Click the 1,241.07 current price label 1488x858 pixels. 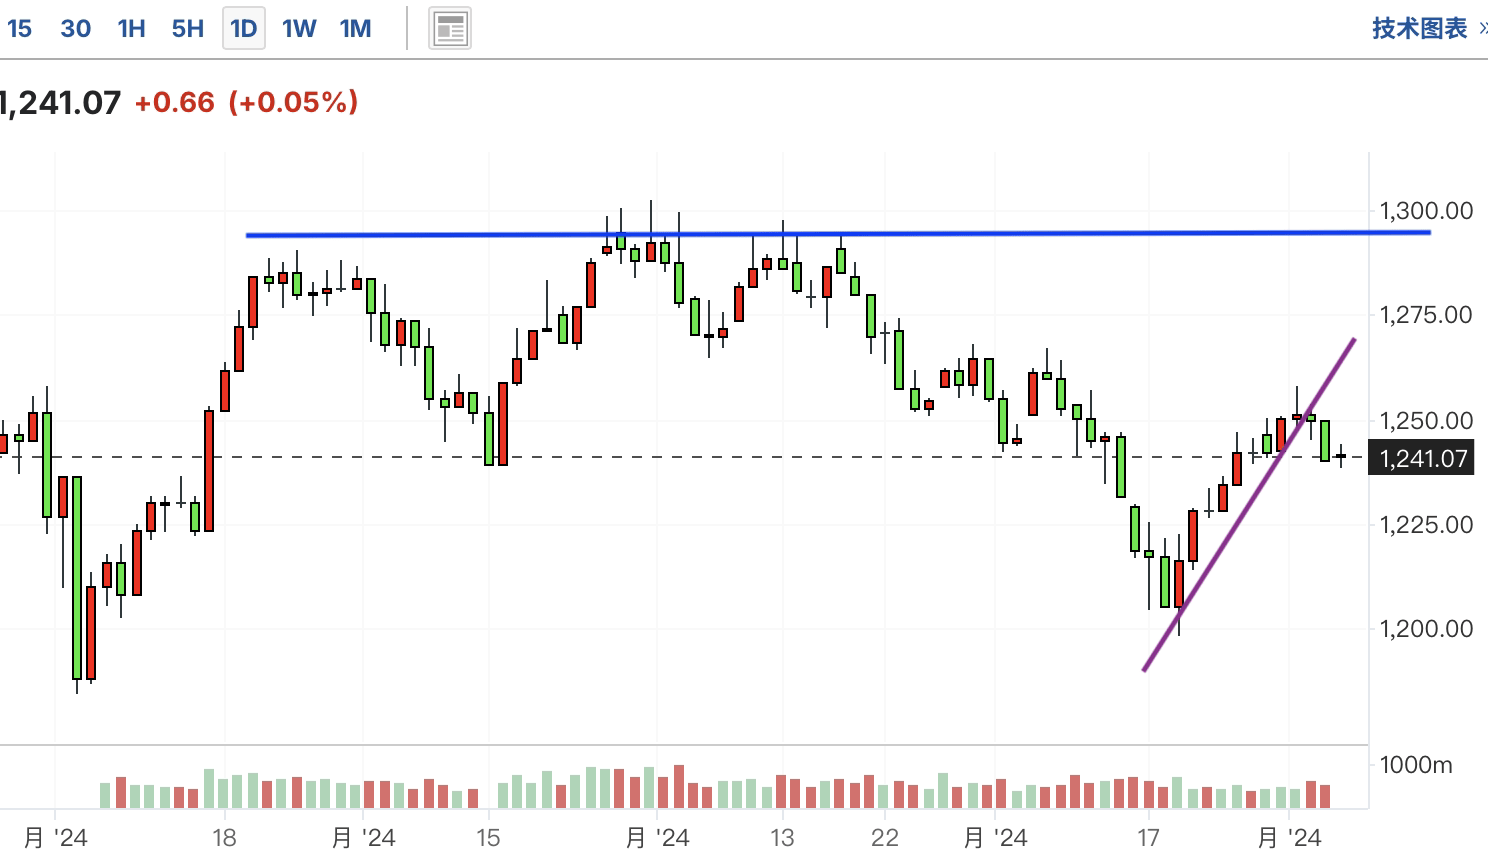tap(59, 102)
